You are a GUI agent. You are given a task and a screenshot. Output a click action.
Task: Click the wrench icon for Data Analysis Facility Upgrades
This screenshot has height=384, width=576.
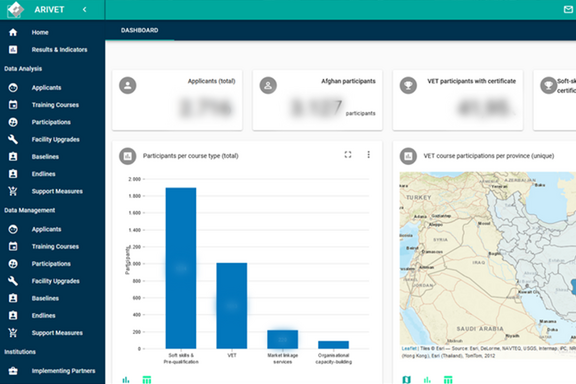point(13,139)
